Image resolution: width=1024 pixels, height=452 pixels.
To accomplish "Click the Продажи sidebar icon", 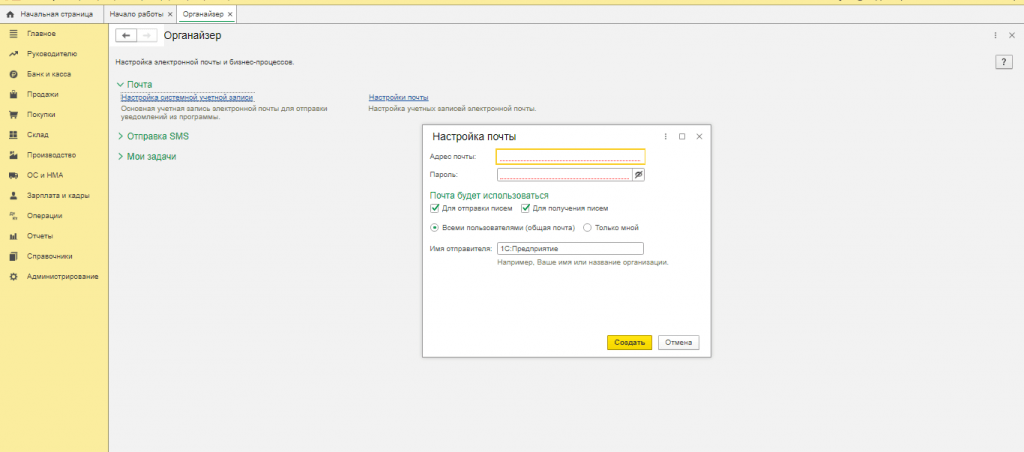I will pyautogui.click(x=13, y=94).
